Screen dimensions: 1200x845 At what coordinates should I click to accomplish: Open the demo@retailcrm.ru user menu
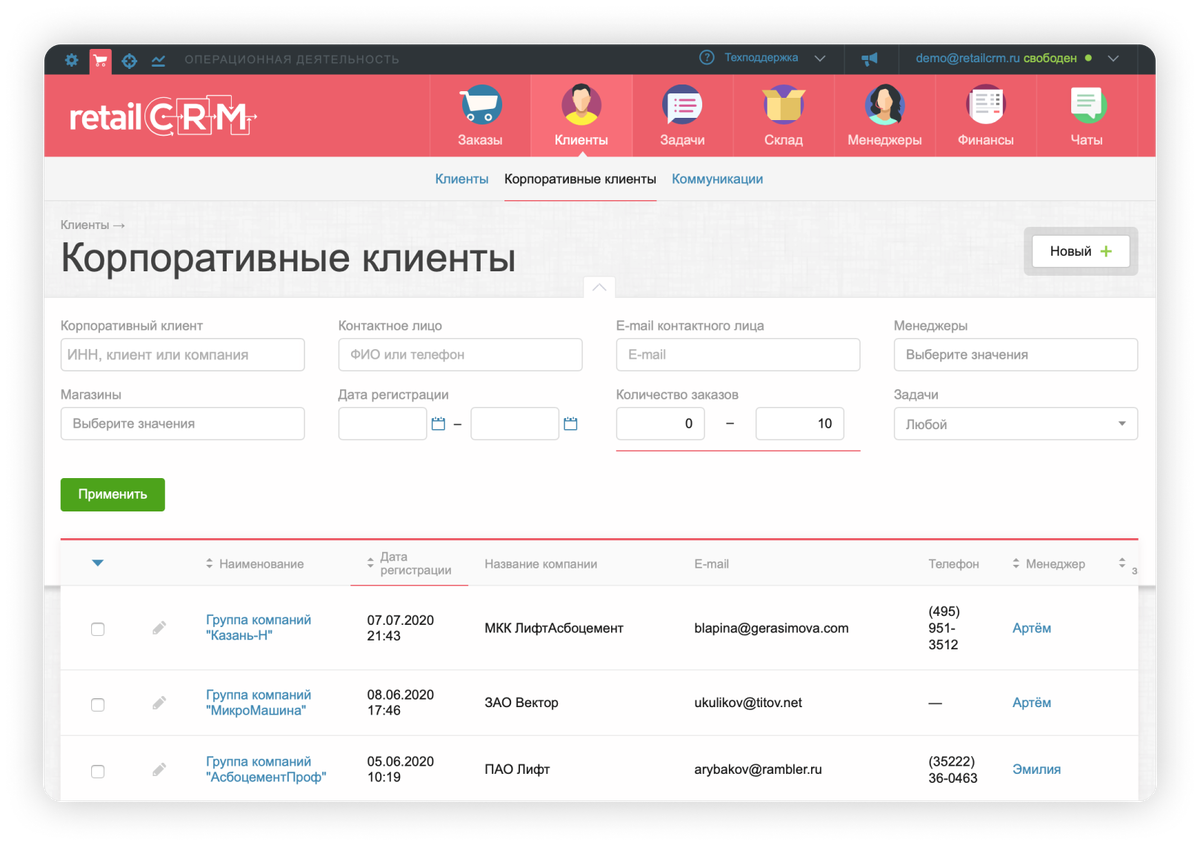1016,58
